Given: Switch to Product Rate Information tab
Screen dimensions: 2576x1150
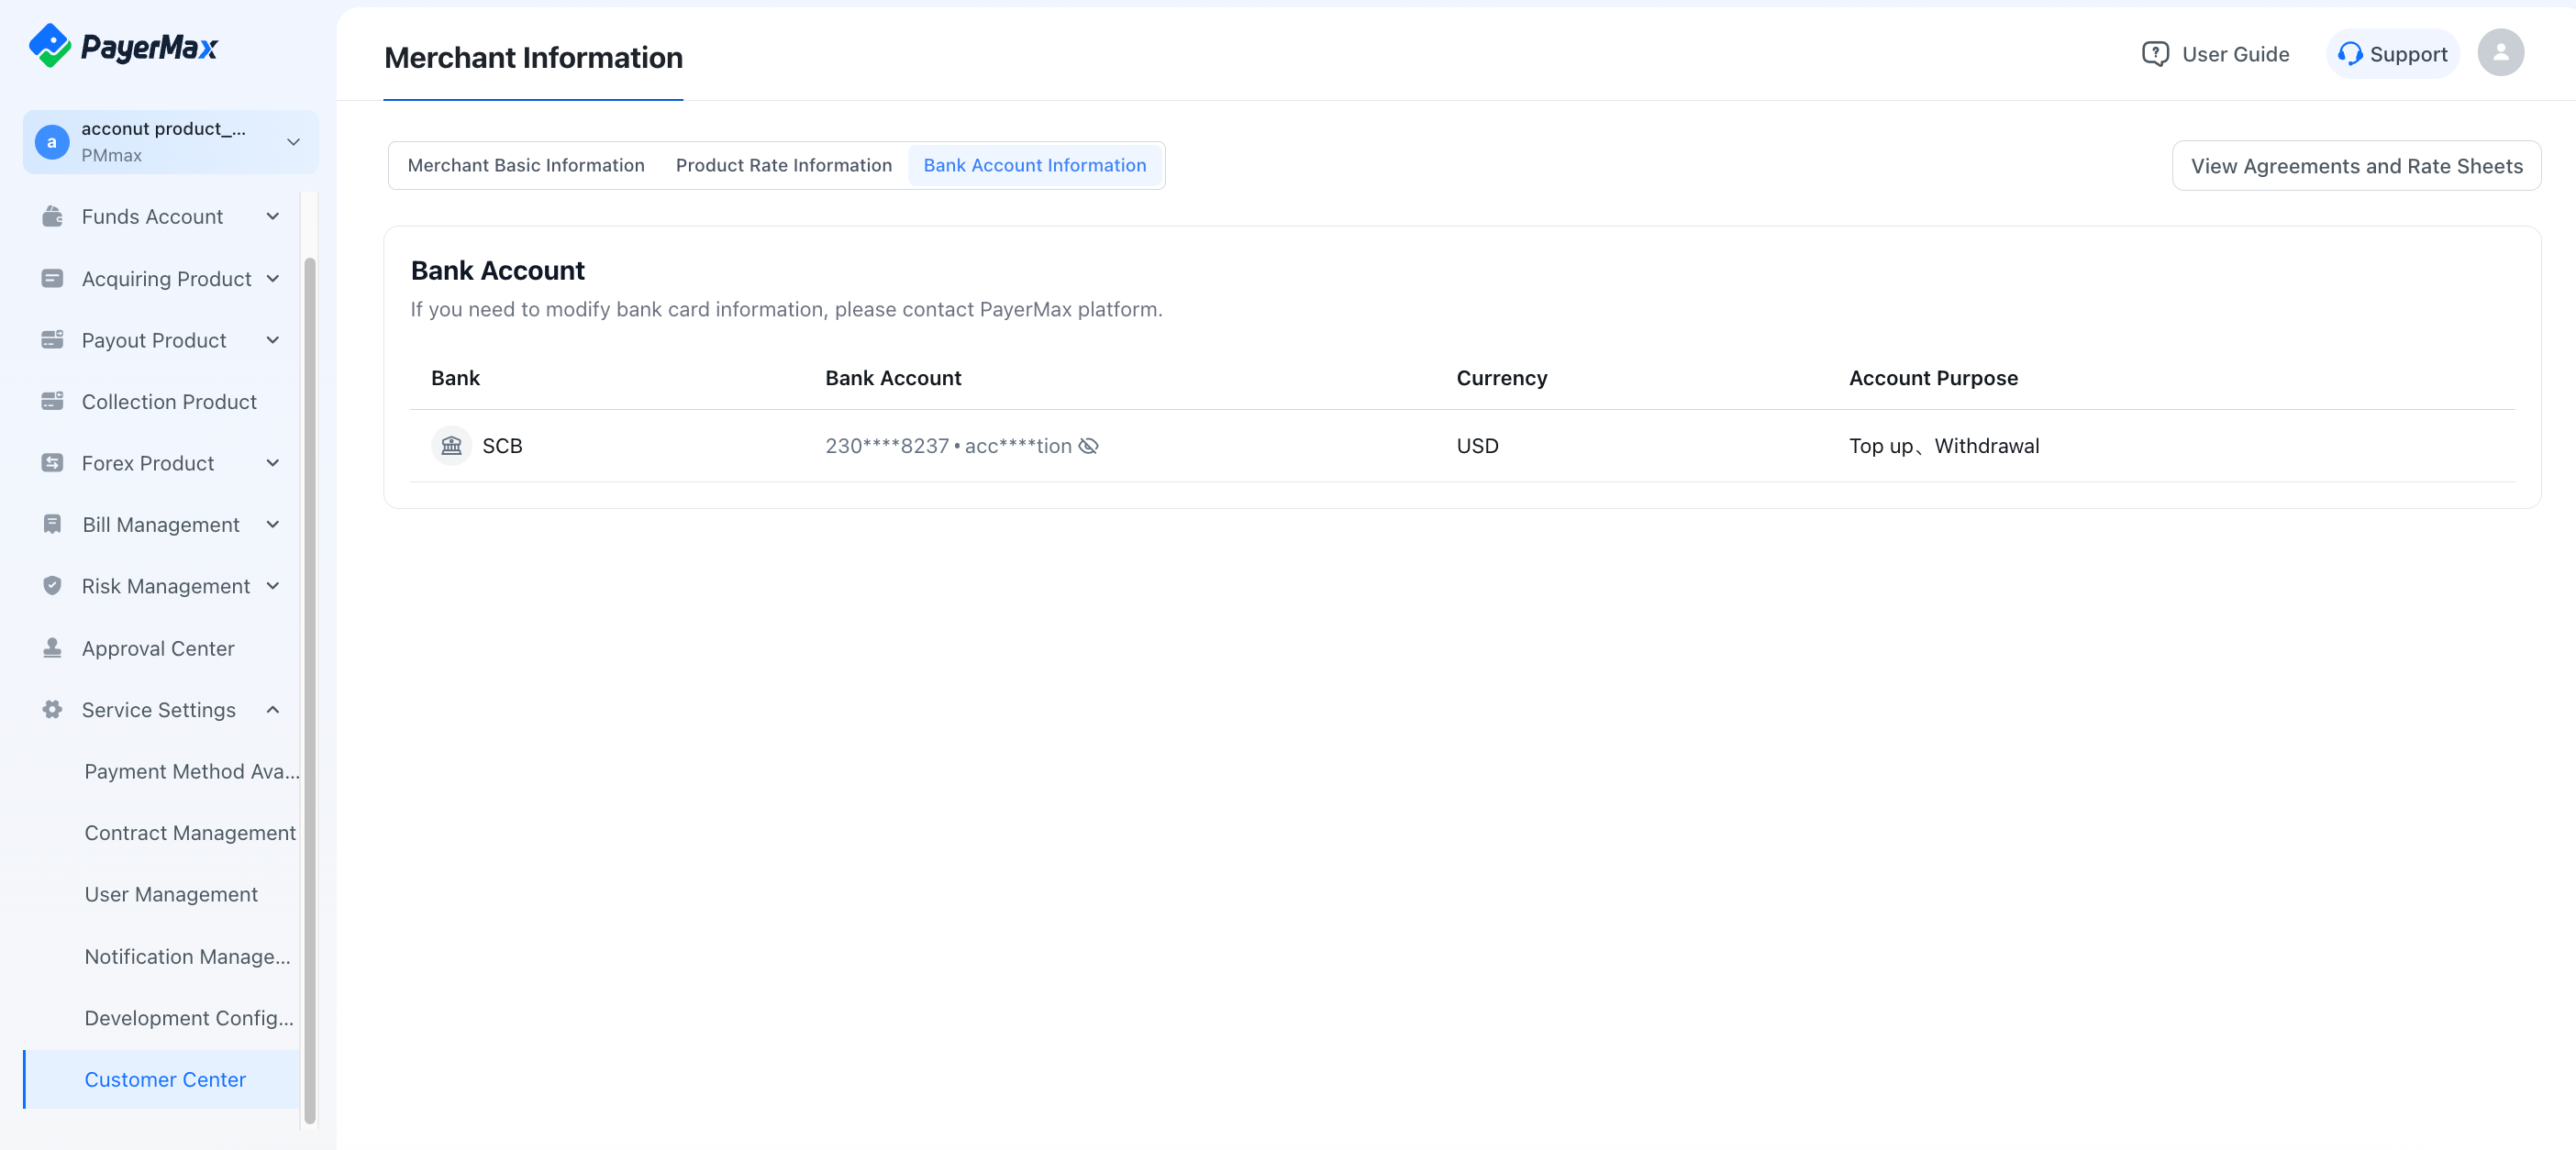Looking at the screenshot, I should 784,165.
